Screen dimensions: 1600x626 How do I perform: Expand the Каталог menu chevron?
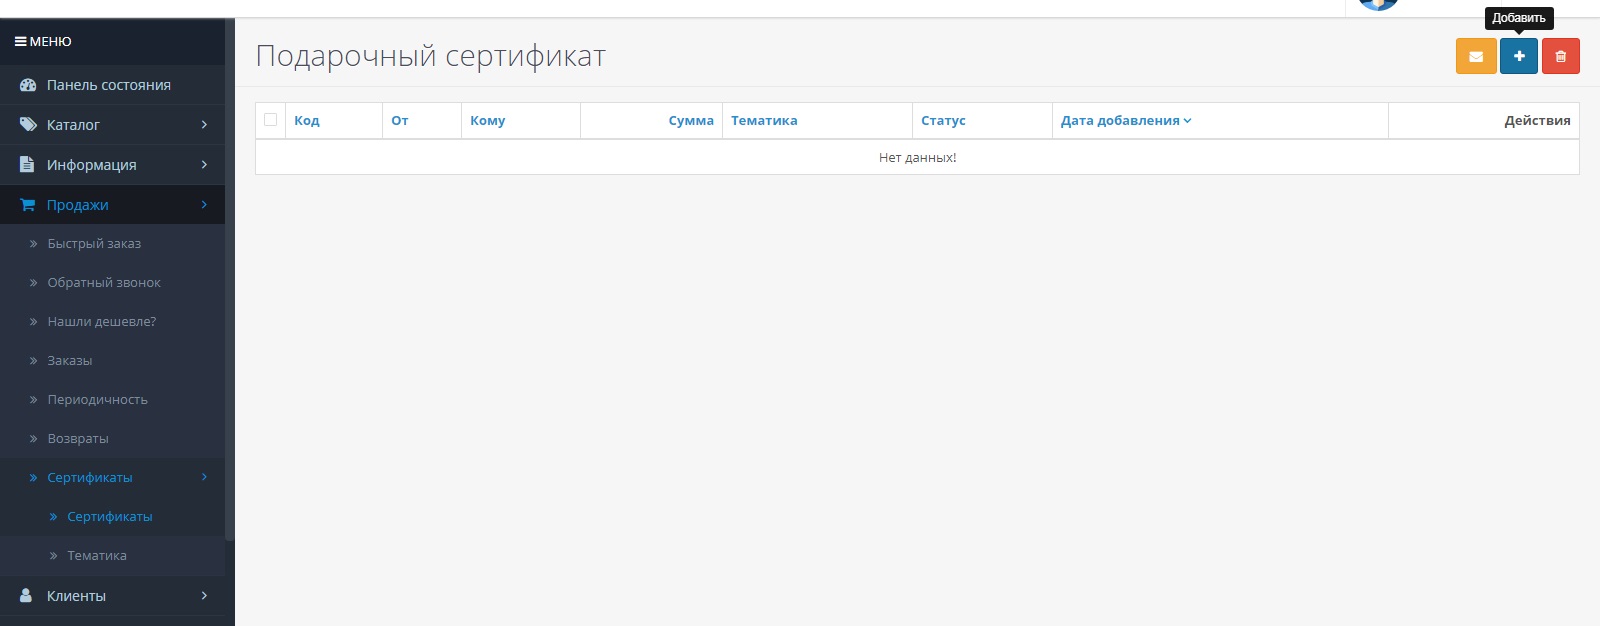[x=204, y=125]
